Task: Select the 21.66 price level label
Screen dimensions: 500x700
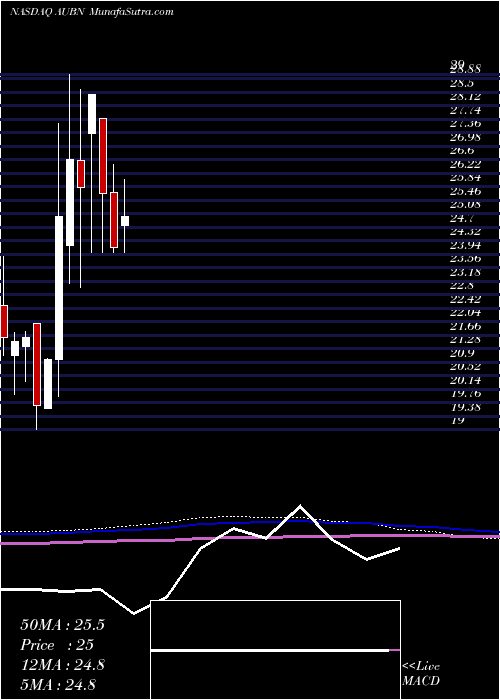Action: click(465, 326)
